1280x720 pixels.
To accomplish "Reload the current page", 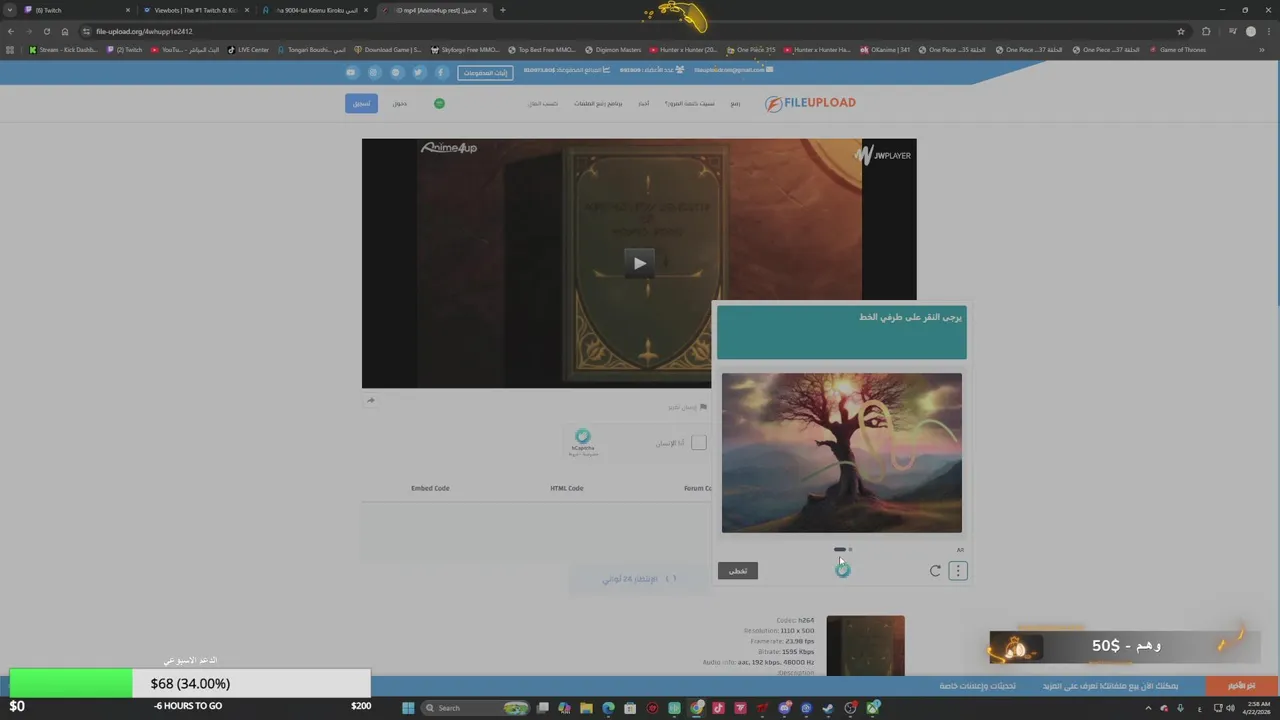I will (x=46, y=31).
